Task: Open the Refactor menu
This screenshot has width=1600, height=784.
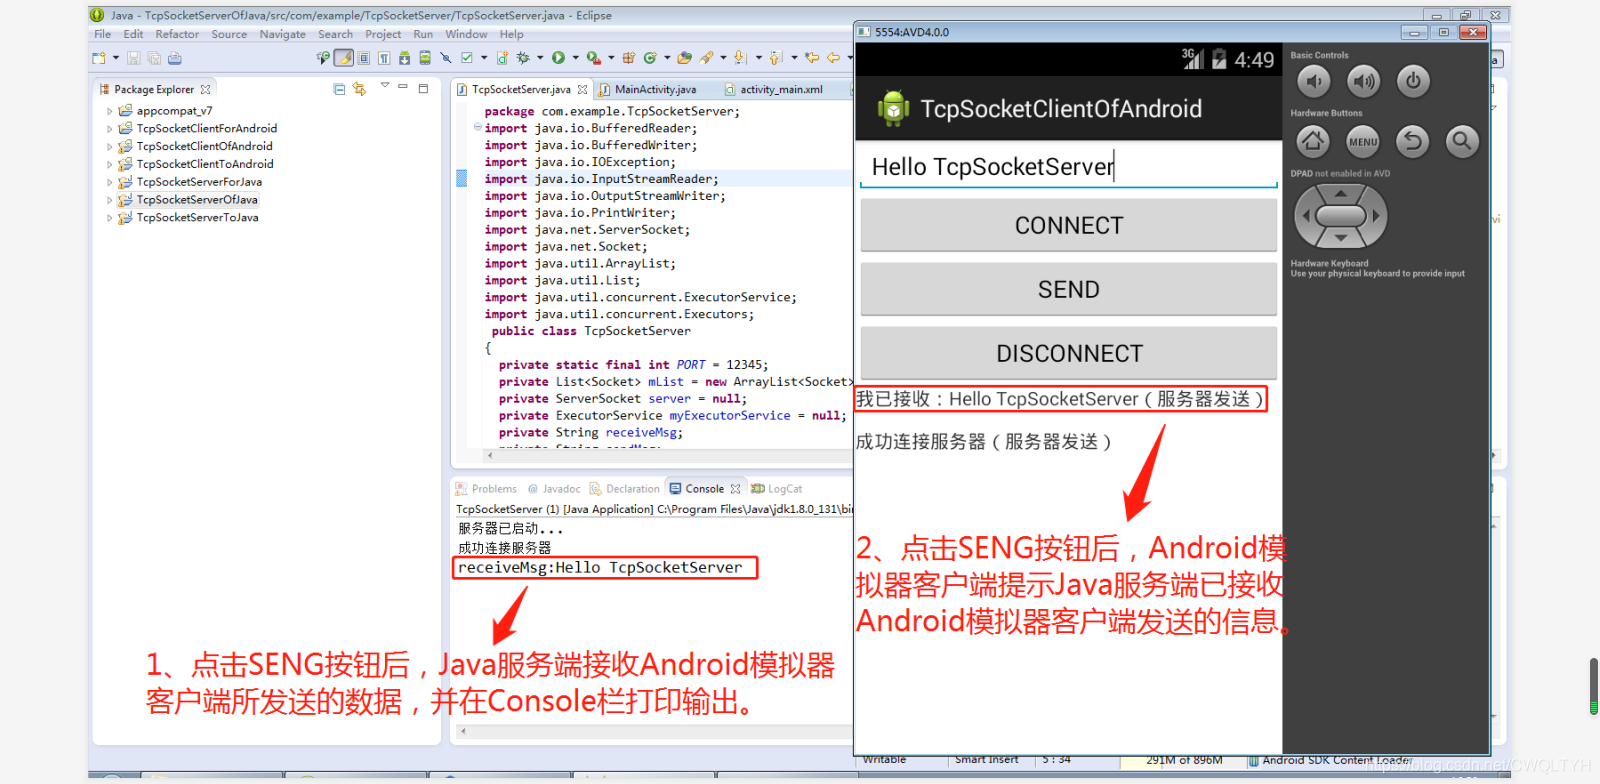Action: (177, 34)
